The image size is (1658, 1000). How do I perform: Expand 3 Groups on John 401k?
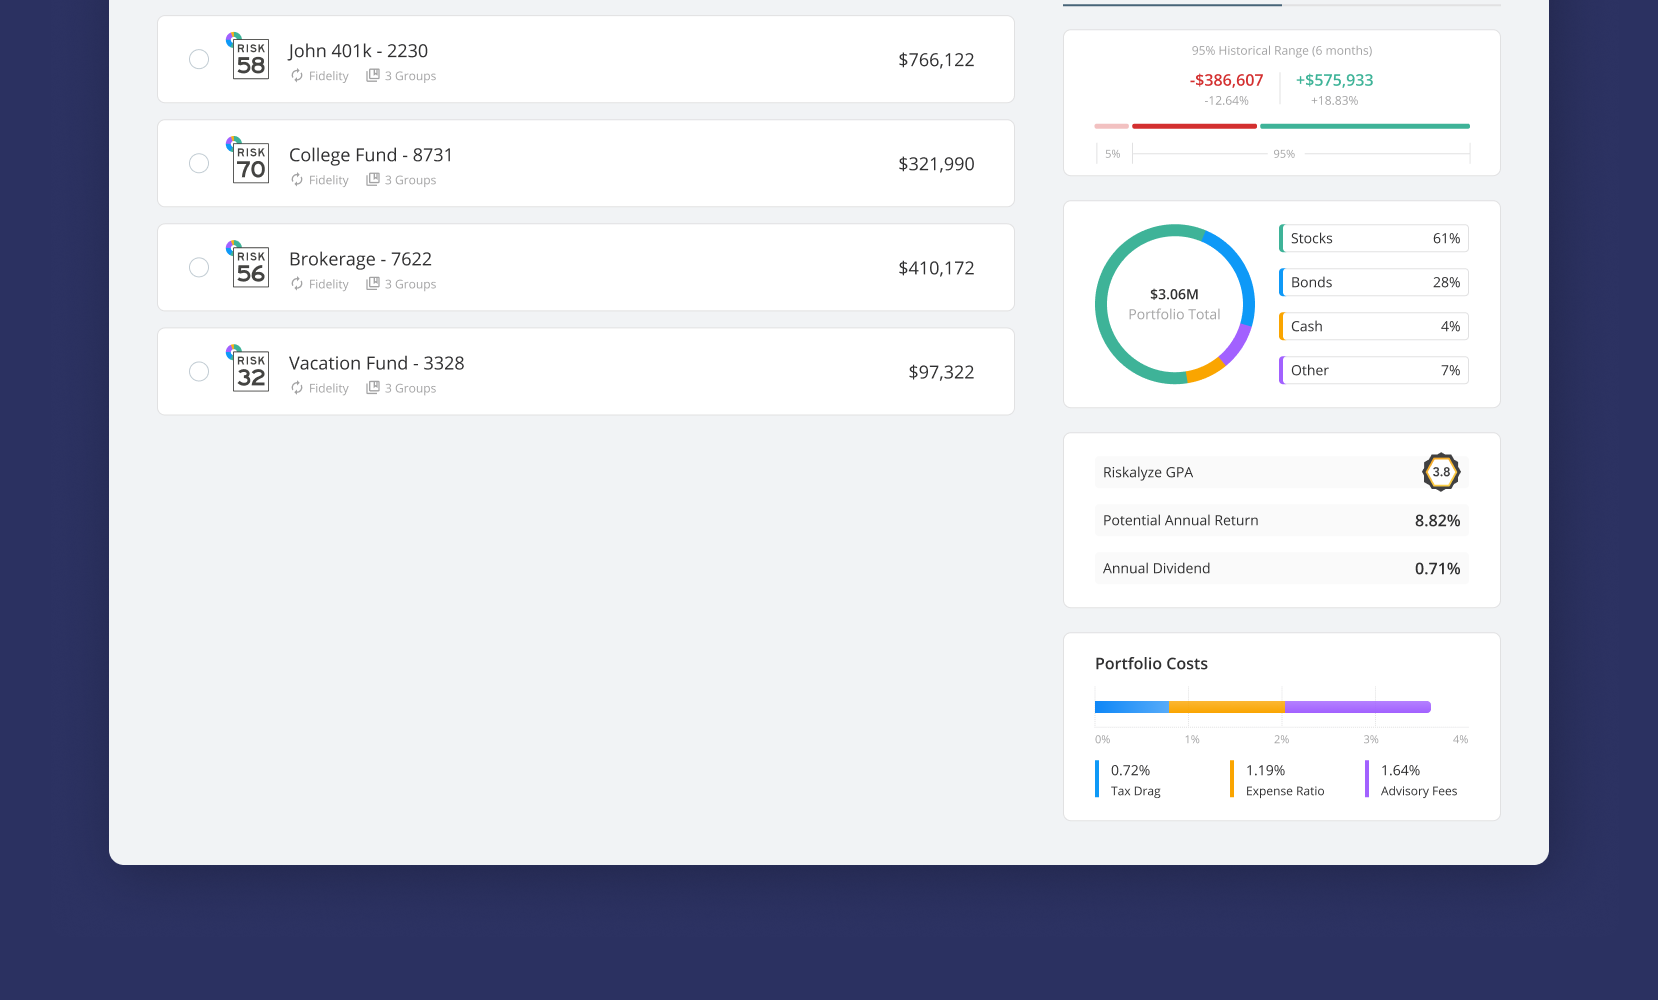410,75
